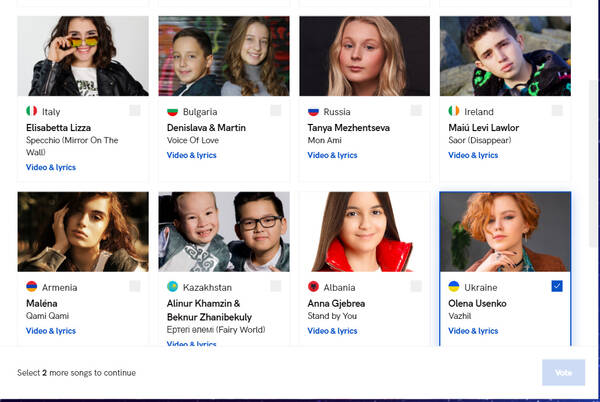Screen dimensions: 600x402
Task: Click the Ukraine flag icon
Action: point(454,287)
